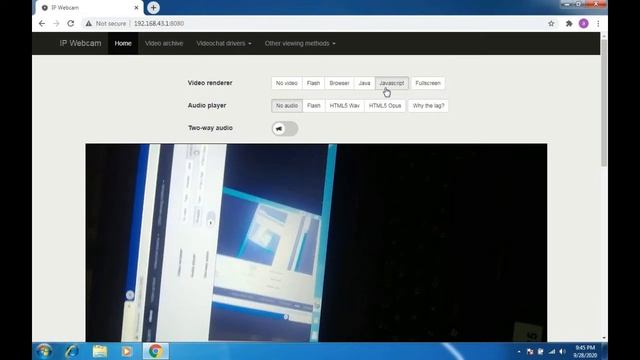Click the browser forward arrow
Image resolution: width=640 pixels, height=360 pixels.
click(x=56, y=24)
